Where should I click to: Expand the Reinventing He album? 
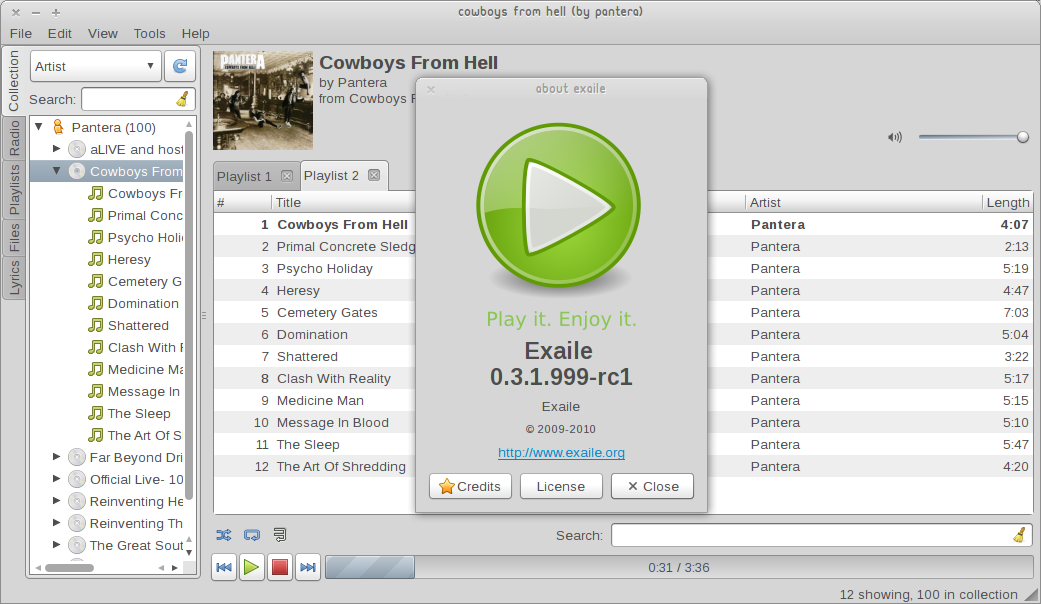(x=56, y=500)
